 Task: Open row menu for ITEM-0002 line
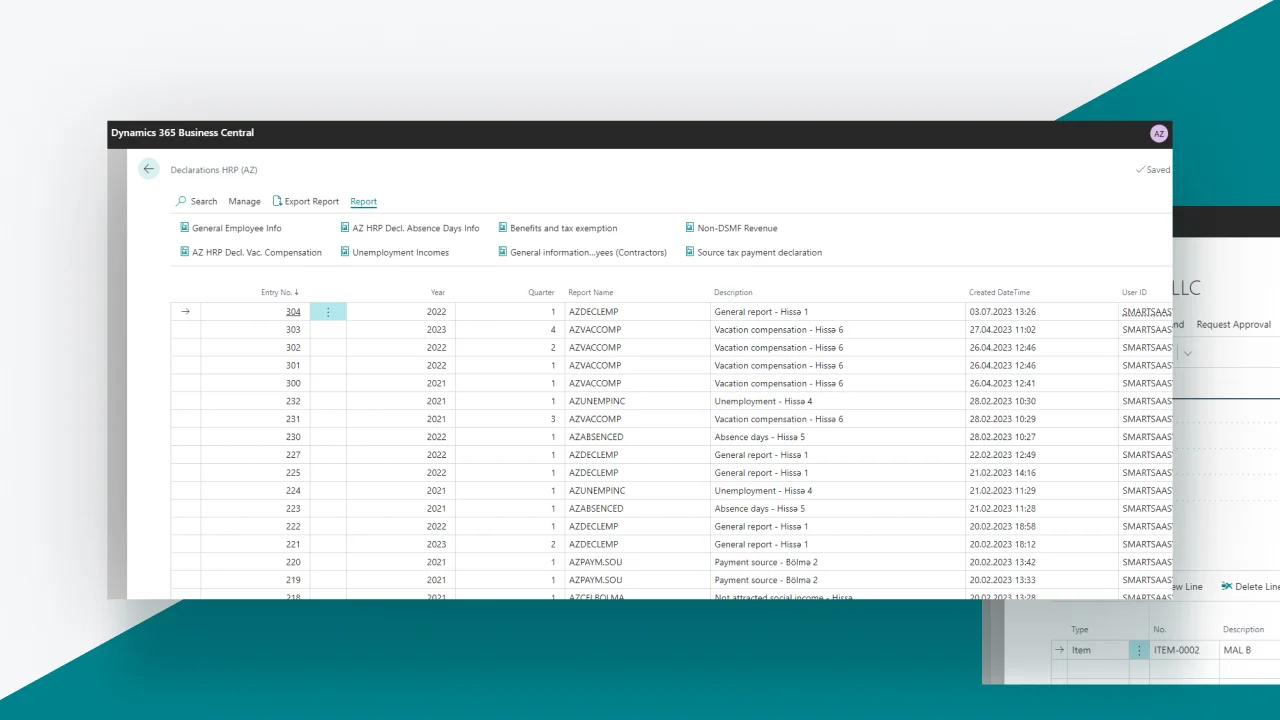pyautogui.click(x=1138, y=650)
